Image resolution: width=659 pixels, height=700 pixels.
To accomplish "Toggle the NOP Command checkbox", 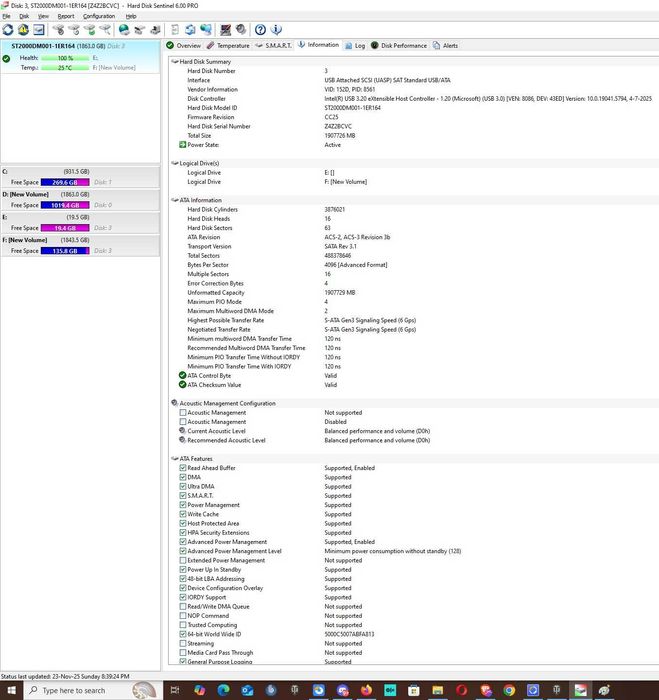I will [x=183, y=616].
